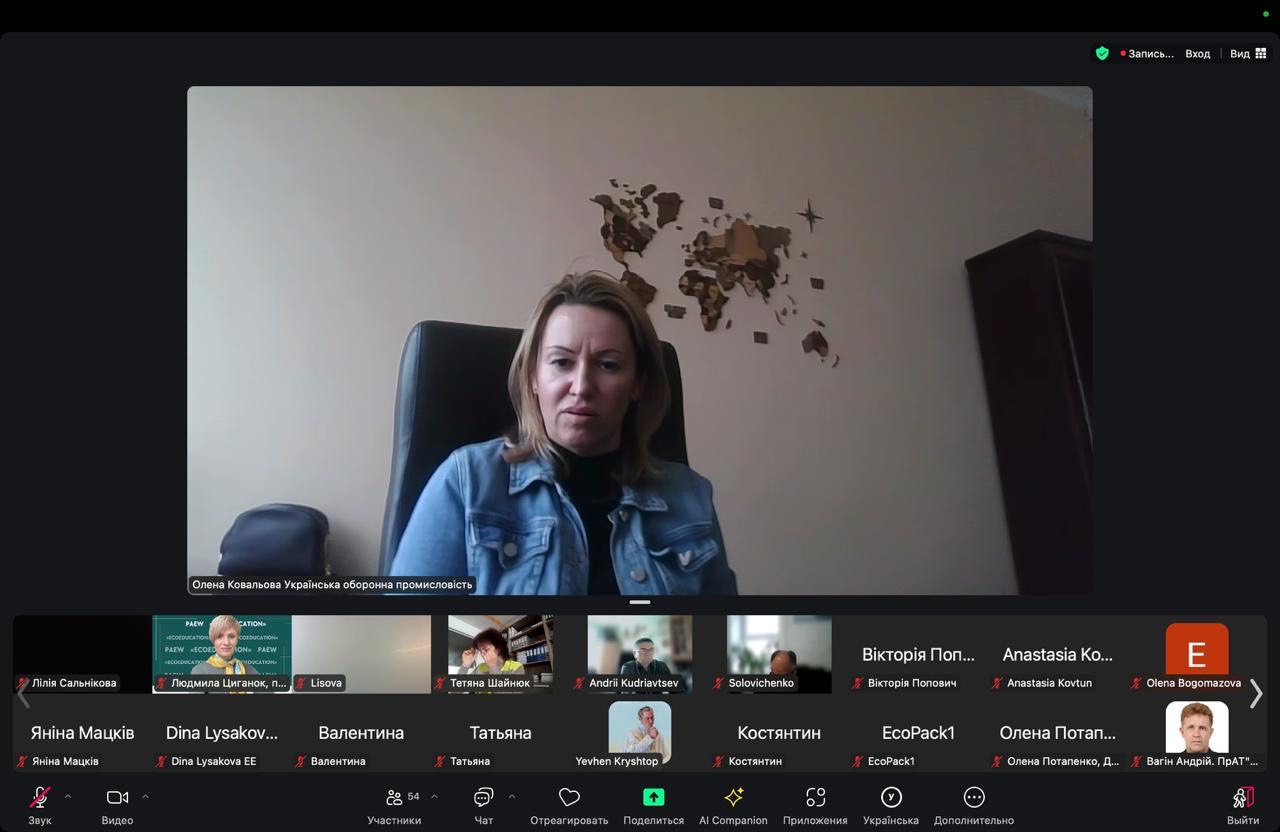Show next page of participant thumbnails
The image size is (1280, 832).
[x=1256, y=693]
